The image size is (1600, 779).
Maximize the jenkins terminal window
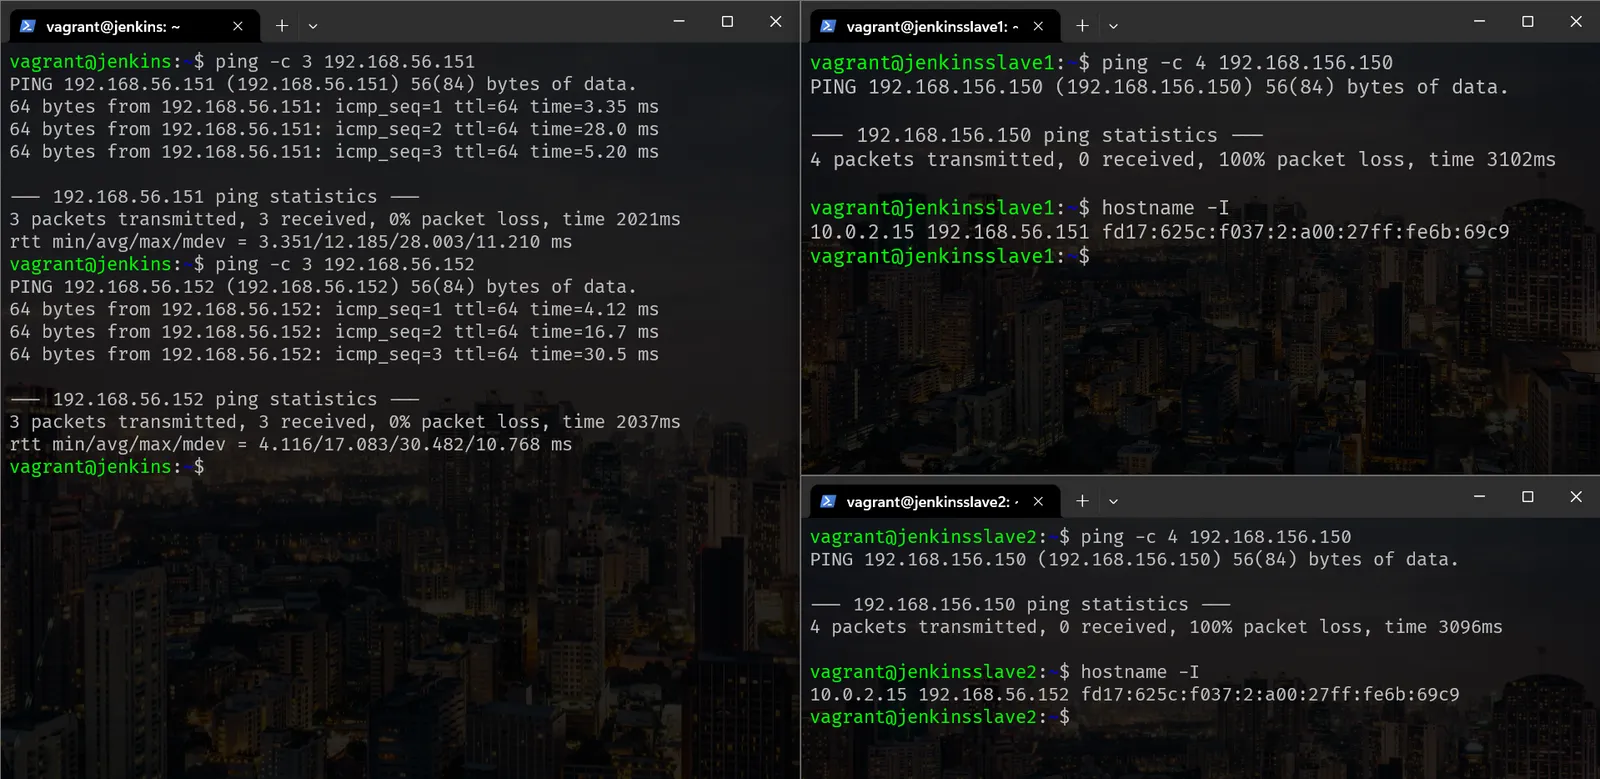coord(727,21)
